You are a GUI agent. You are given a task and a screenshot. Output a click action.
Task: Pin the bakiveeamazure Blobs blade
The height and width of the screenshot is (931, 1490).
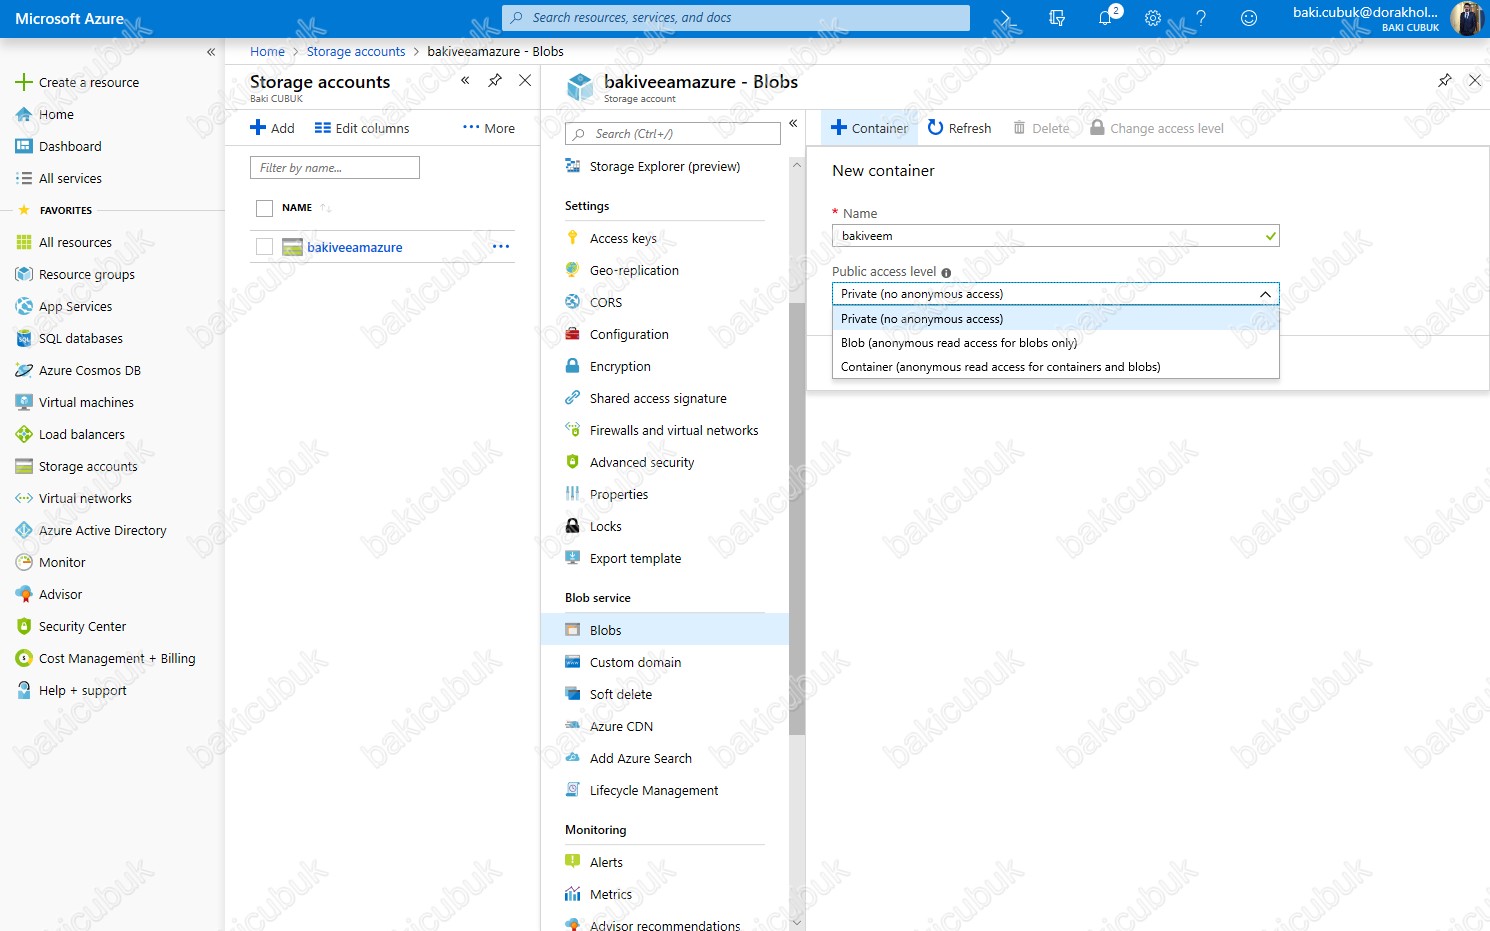pos(1445,81)
